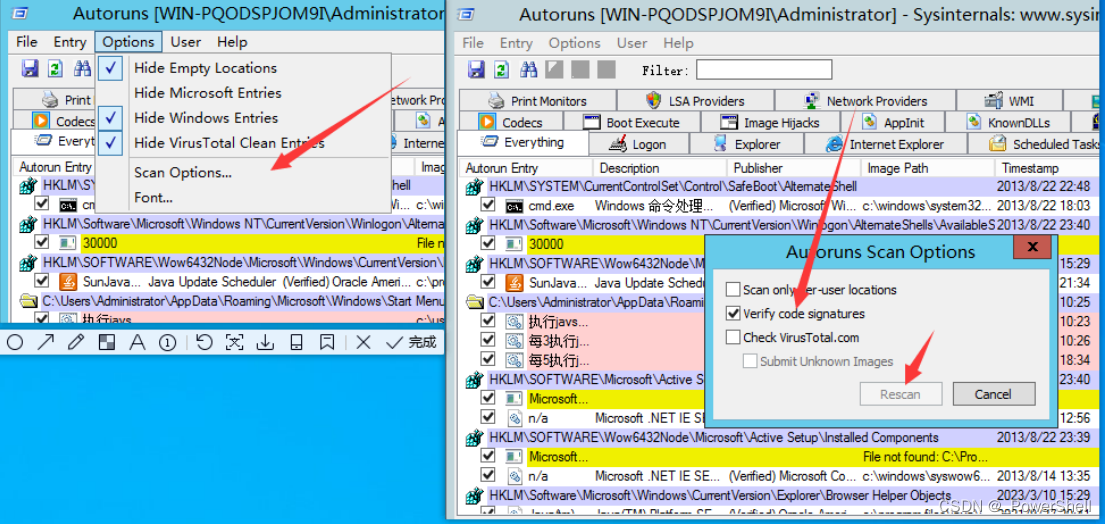The height and width of the screenshot is (524, 1106).
Task: Click the translate/OCR icon in the annotation toolbar
Action: tap(235, 343)
